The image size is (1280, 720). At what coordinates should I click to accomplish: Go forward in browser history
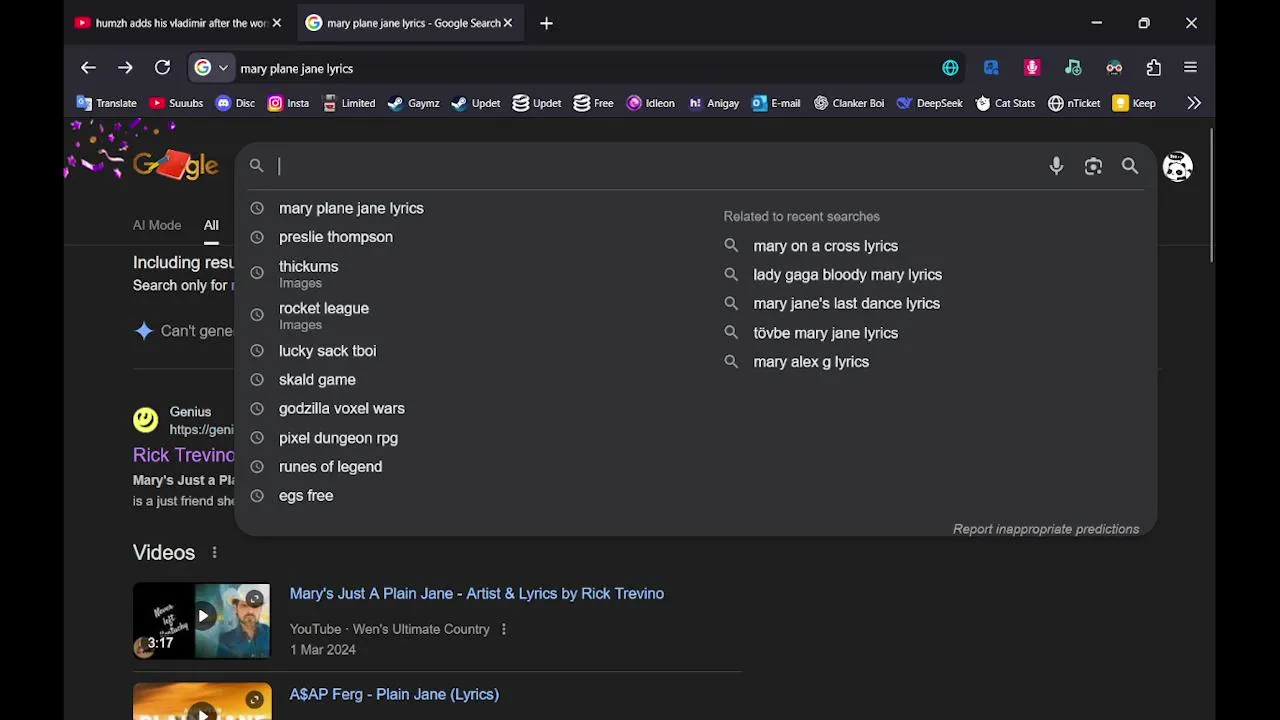pos(125,68)
